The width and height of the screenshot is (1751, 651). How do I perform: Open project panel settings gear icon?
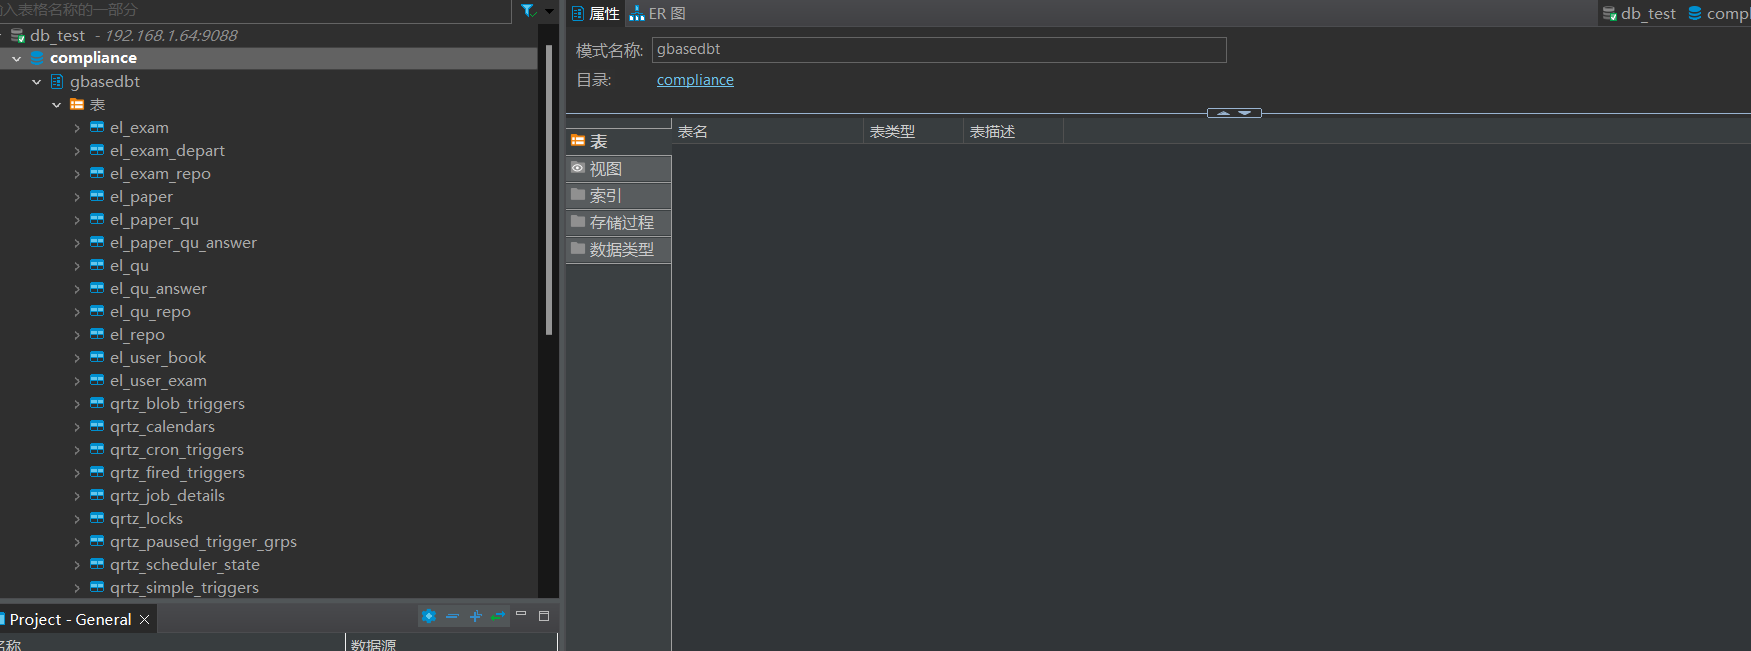click(x=428, y=616)
